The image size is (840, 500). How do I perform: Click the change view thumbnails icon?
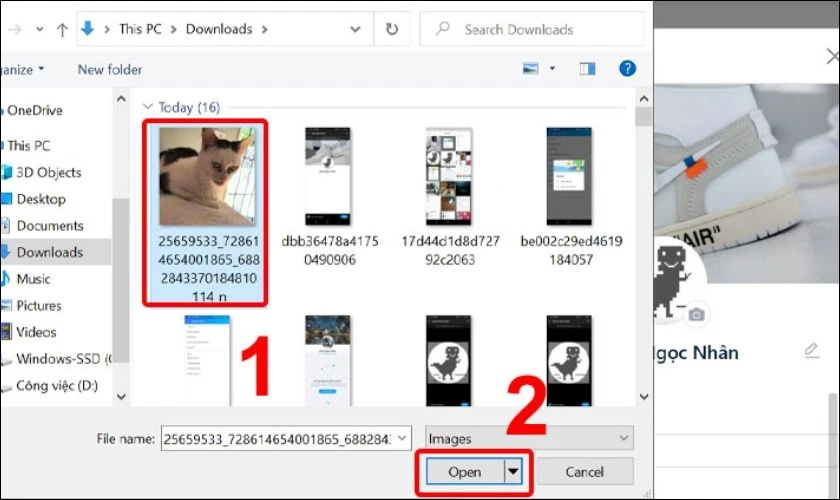tap(531, 69)
